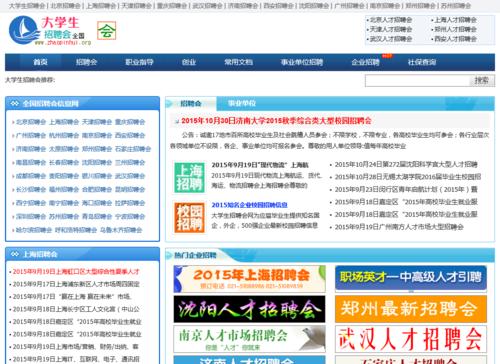Open the 社保查询 navigation item

click(x=422, y=62)
